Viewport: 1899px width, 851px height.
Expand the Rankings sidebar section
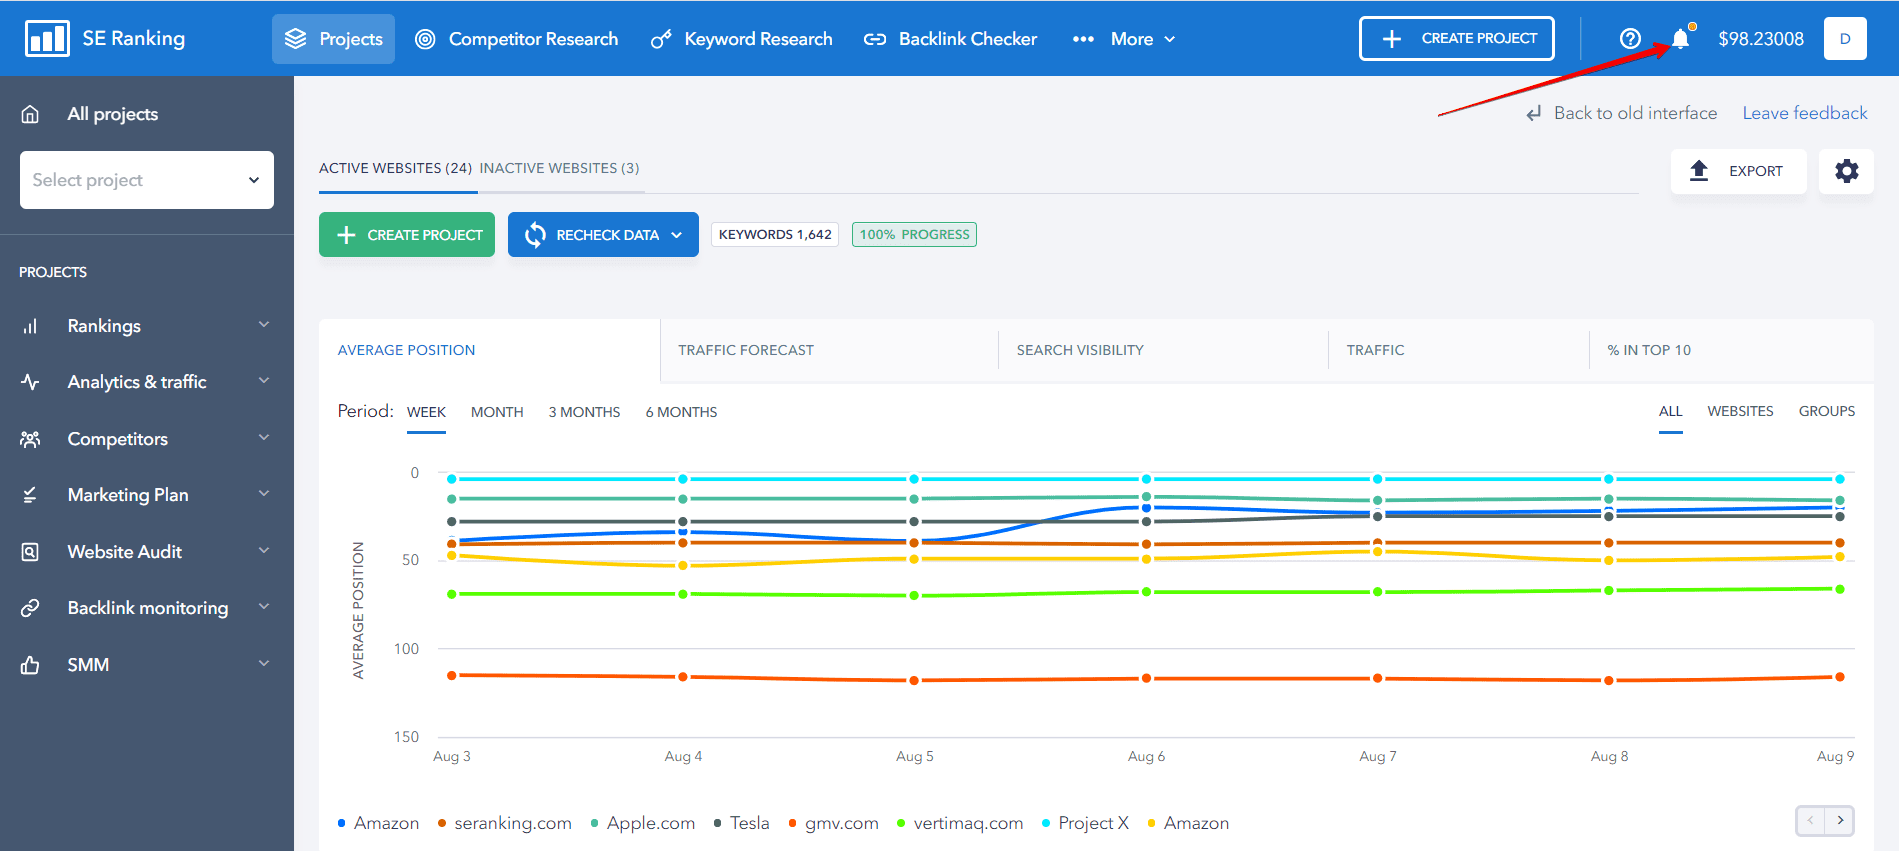click(x=264, y=325)
